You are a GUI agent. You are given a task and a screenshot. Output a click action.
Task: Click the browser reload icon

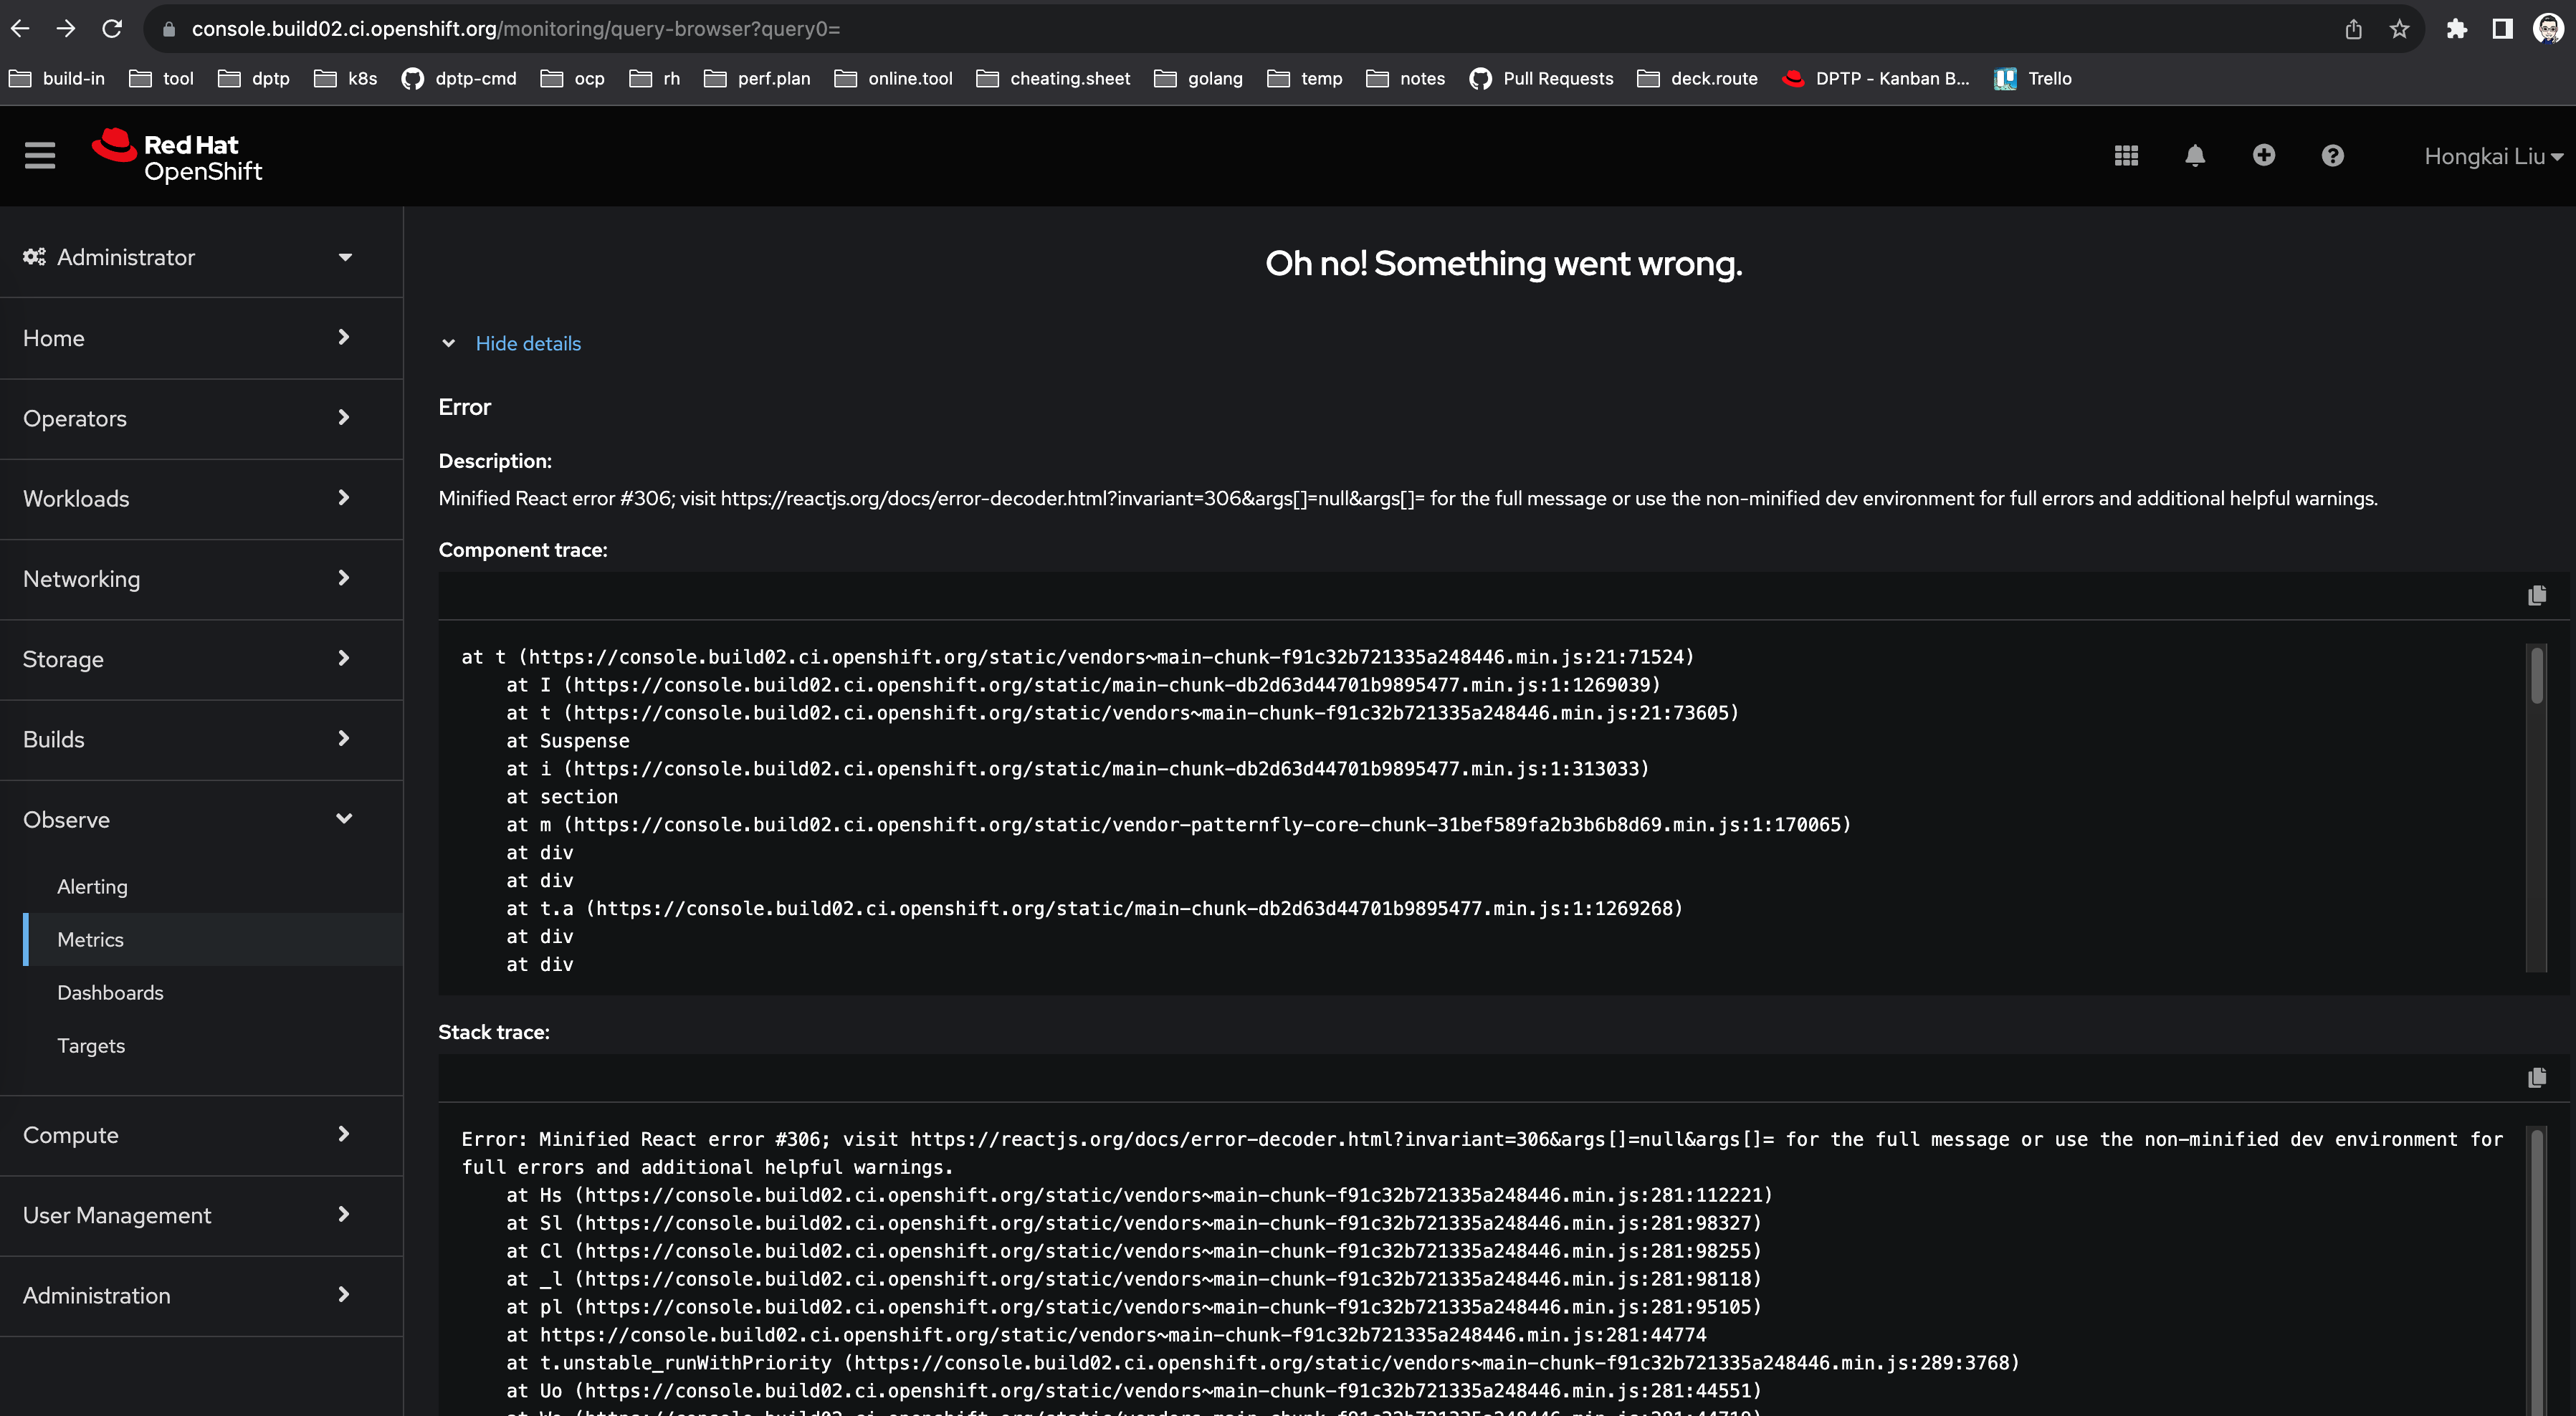click(112, 29)
